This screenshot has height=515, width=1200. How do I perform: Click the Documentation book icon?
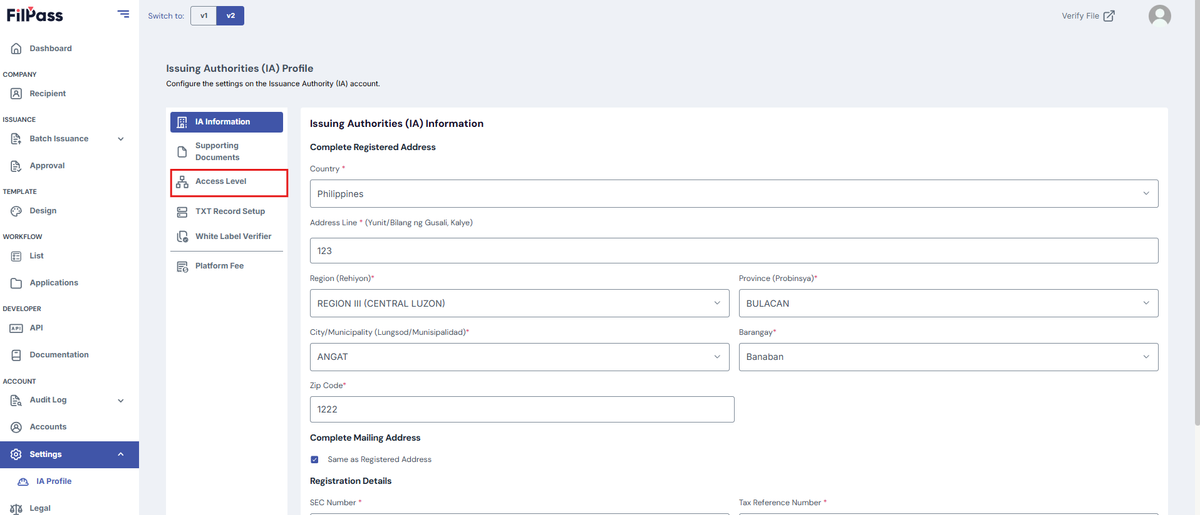(16, 354)
